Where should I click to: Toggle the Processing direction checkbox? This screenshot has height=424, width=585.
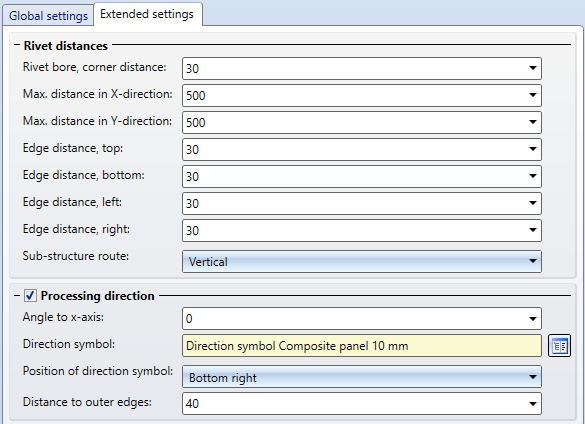pos(30,296)
